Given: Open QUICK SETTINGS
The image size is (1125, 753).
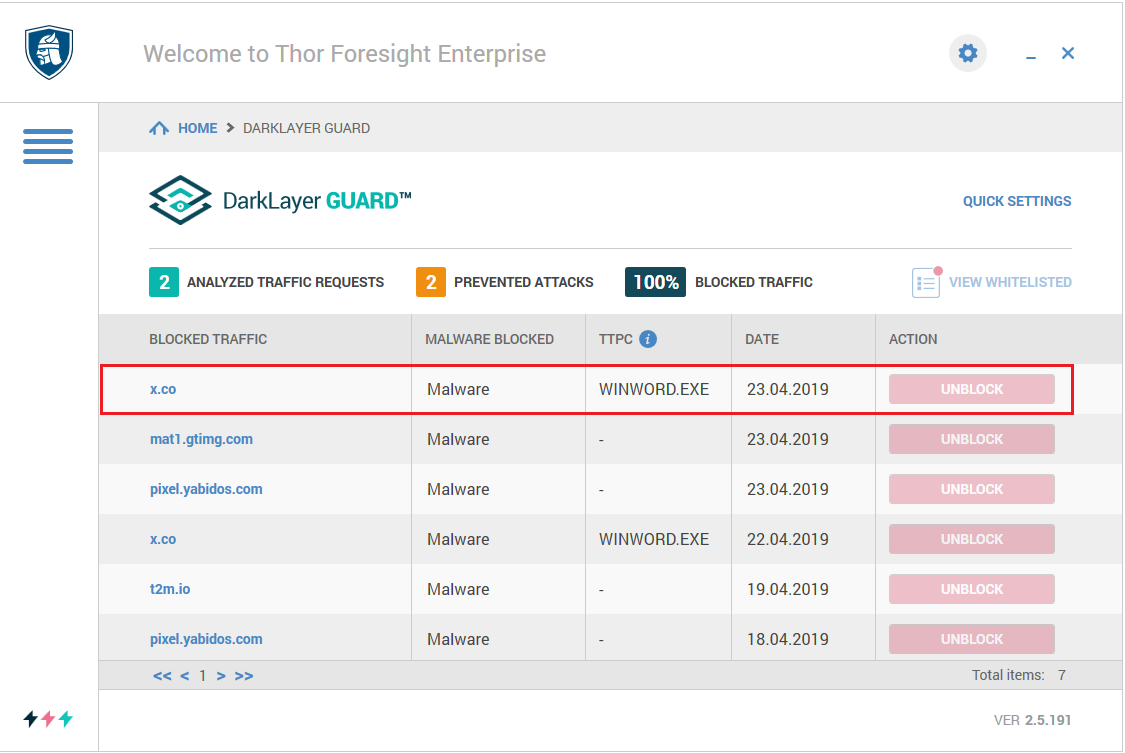Looking at the screenshot, I should point(1017,202).
